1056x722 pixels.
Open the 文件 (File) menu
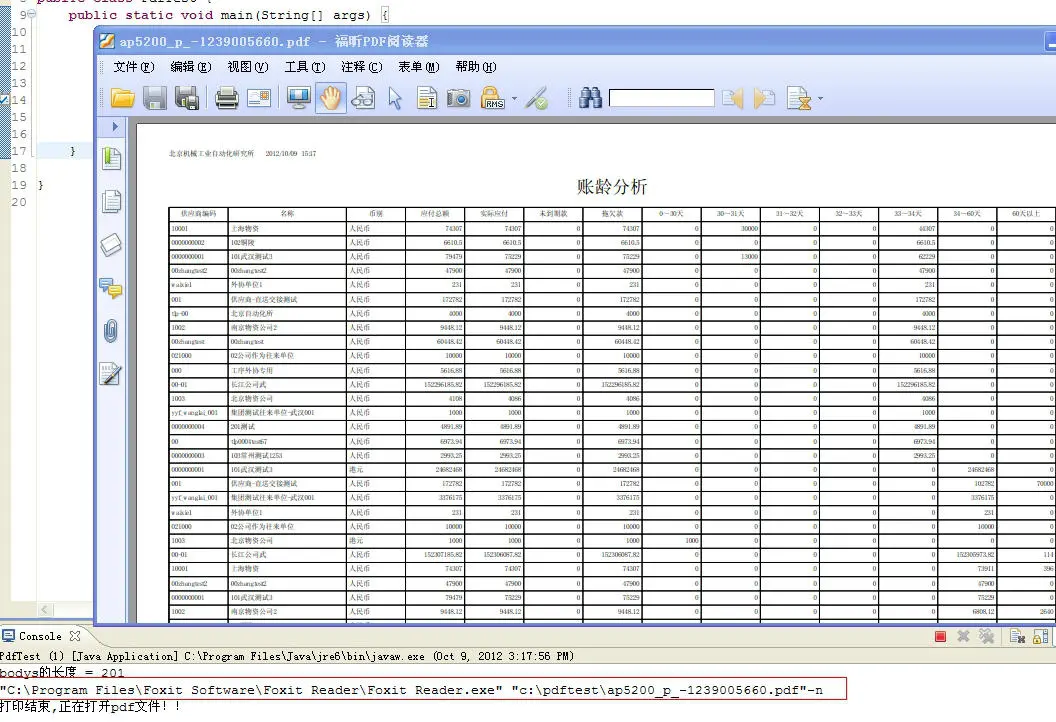[x=133, y=67]
